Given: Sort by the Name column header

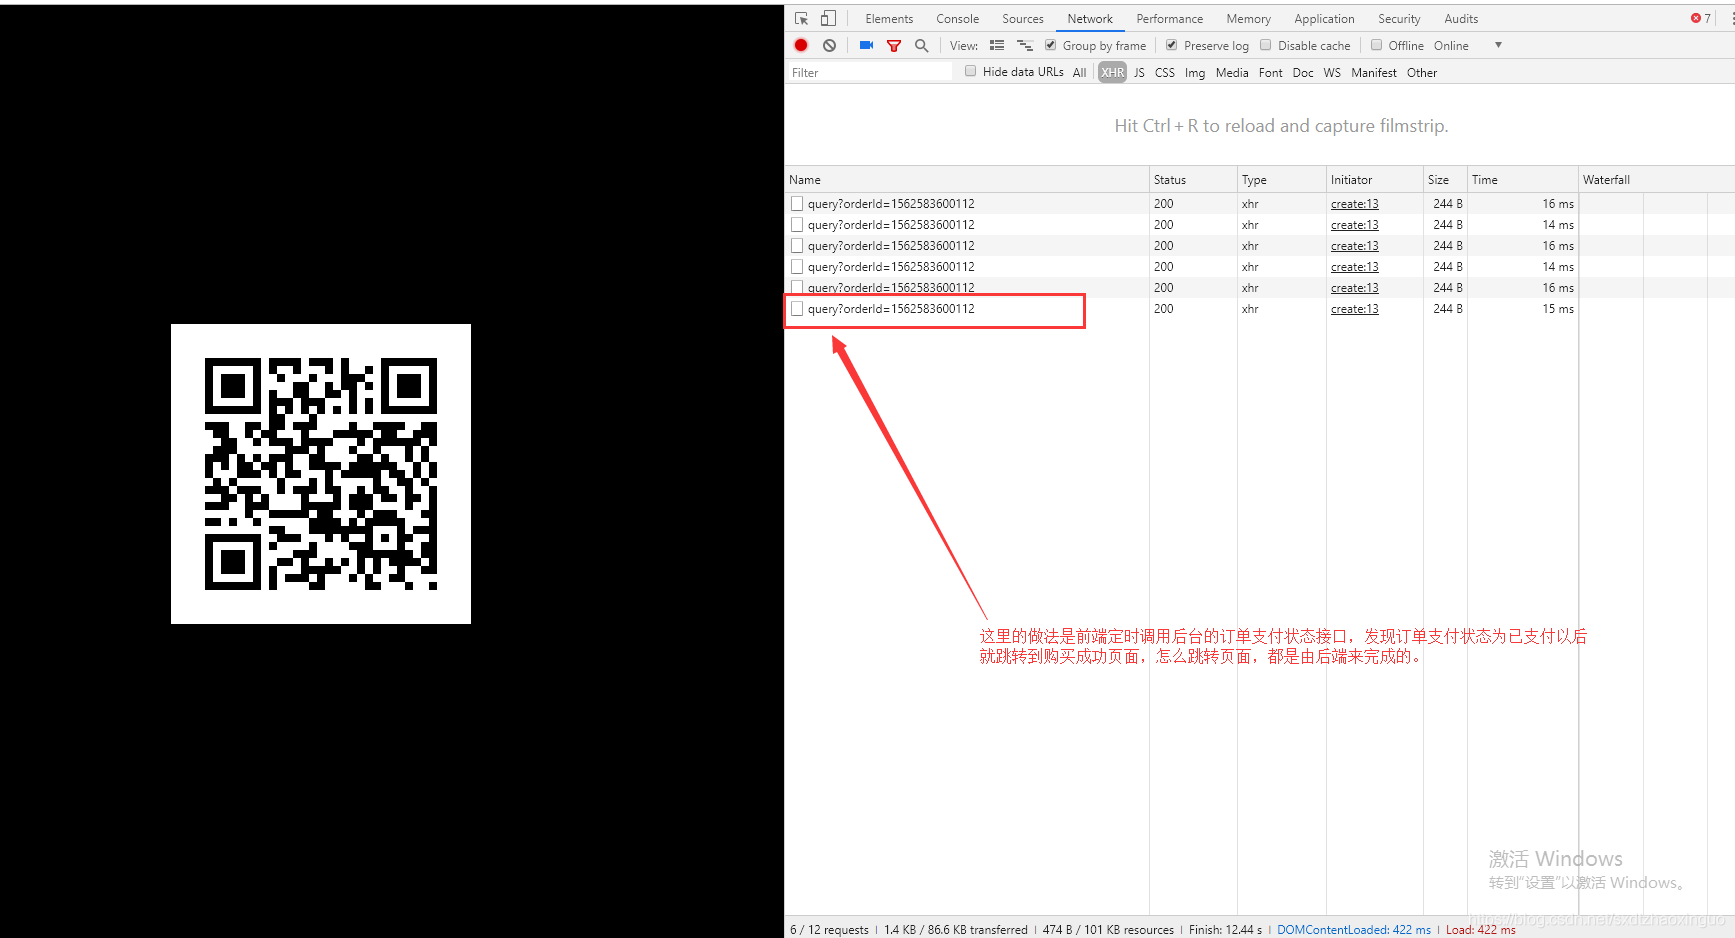Looking at the screenshot, I should [967, 180].
